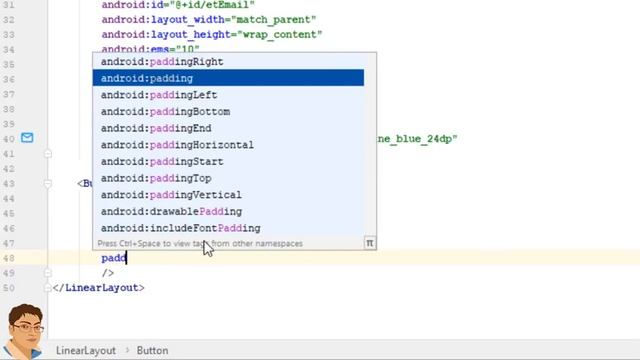Click the android:id="@+id/etEmail" line

tap(178, 5)
